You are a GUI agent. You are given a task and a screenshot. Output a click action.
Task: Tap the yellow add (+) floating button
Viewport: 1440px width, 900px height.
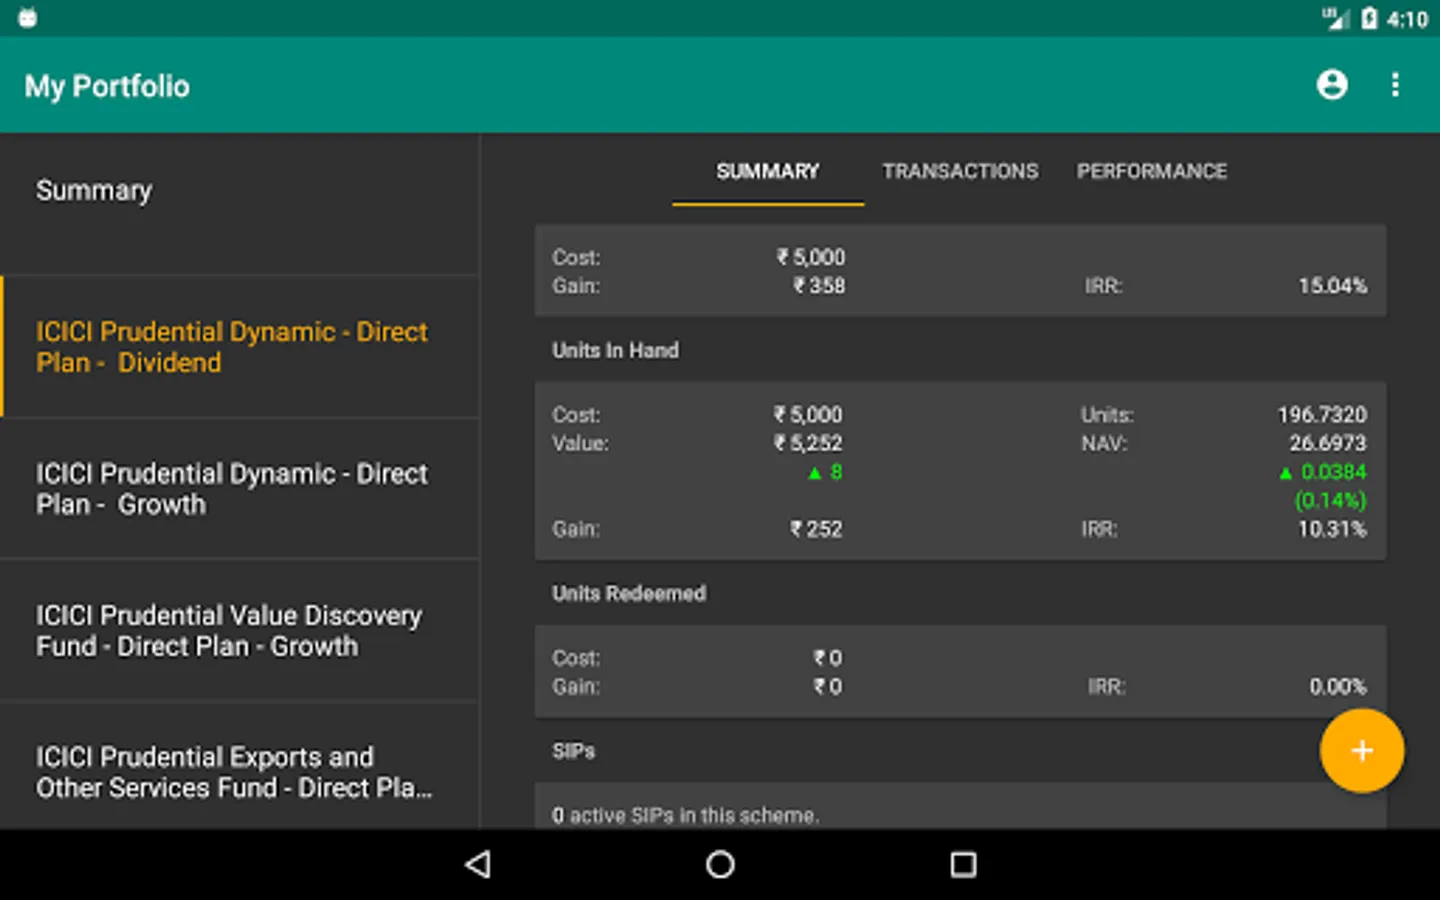(x=1362, y=751)
